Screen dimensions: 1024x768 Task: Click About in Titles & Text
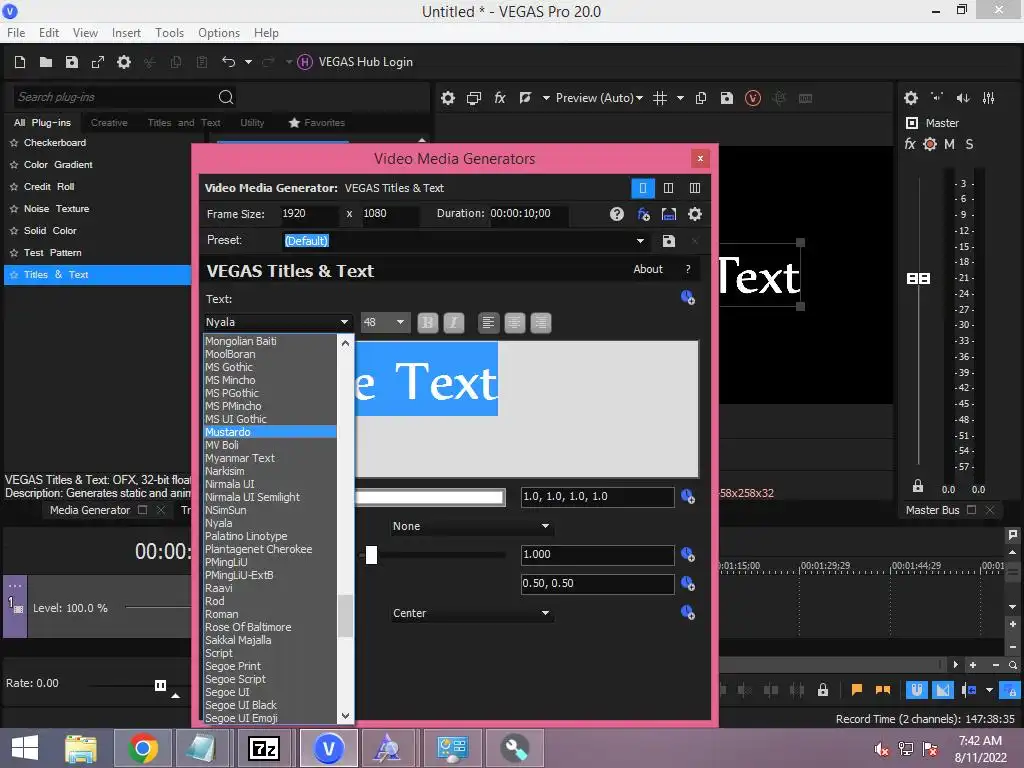coord(648,269)
